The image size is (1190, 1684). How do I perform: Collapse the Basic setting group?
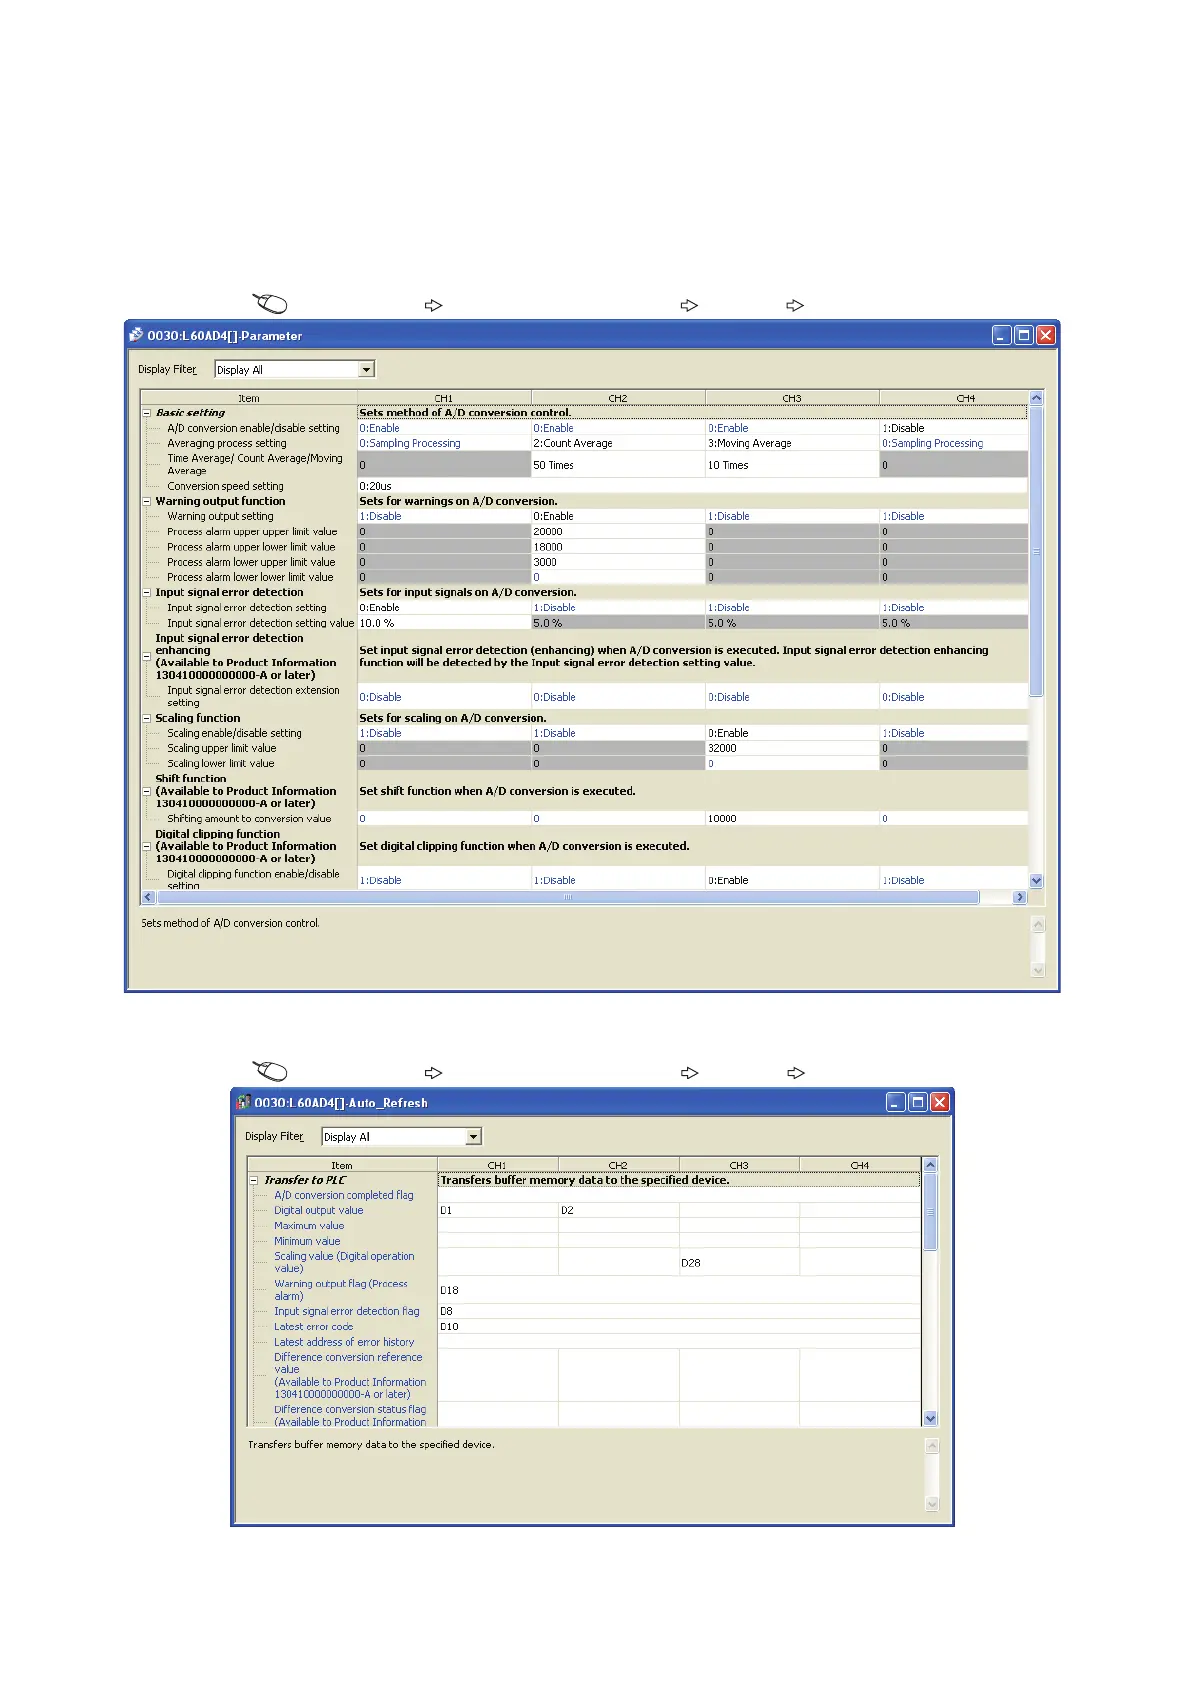147,412
